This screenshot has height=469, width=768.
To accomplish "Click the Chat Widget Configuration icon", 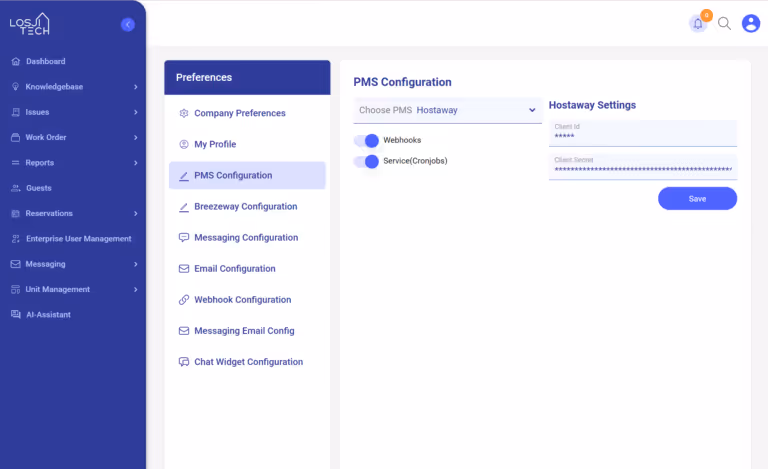I will pyautogui.click(x=184, y=362).
